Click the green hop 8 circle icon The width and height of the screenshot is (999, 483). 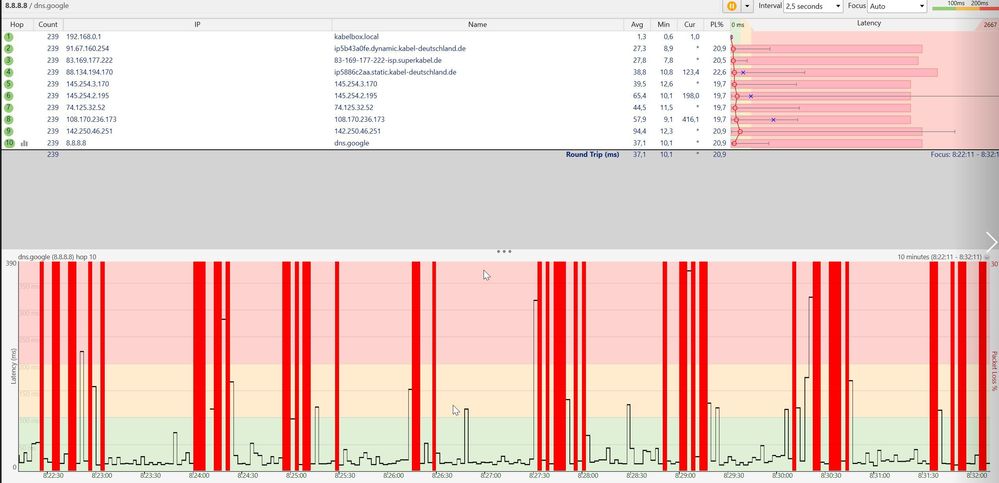pos(8,119)
